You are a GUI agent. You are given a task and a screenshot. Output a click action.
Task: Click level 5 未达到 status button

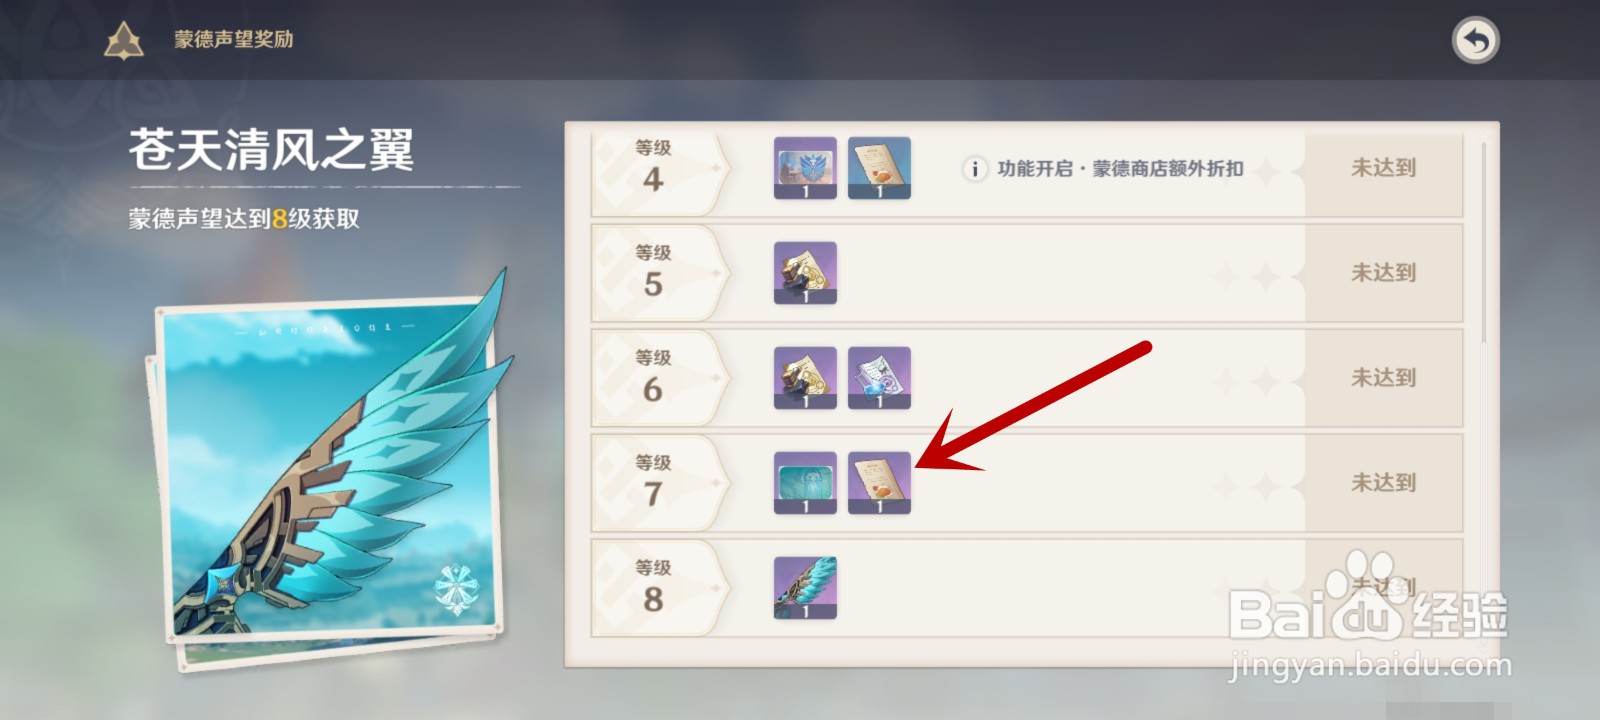1383,273
